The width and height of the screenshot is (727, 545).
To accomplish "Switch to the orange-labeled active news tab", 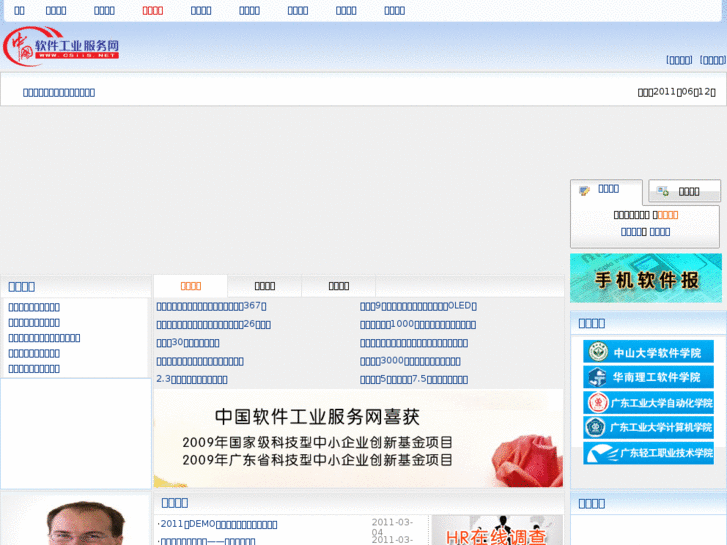I will tap(191, 286).
